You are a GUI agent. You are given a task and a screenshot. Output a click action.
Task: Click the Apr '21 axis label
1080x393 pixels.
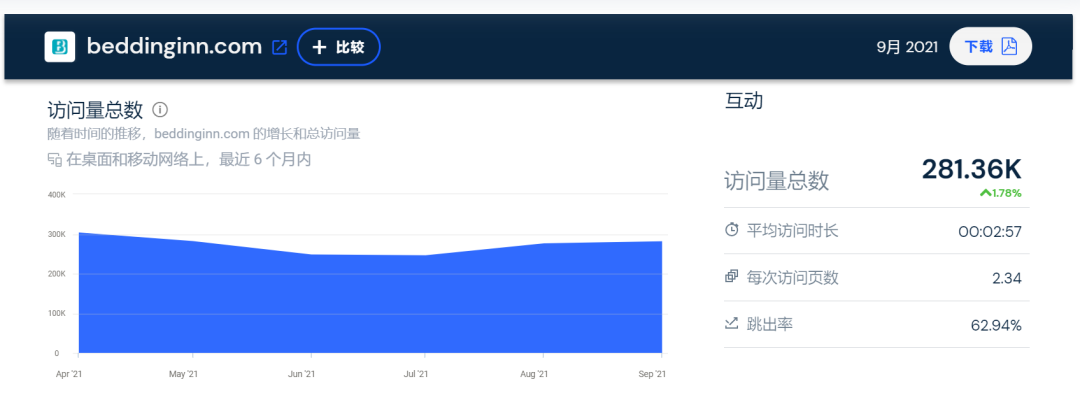point(69,374)
